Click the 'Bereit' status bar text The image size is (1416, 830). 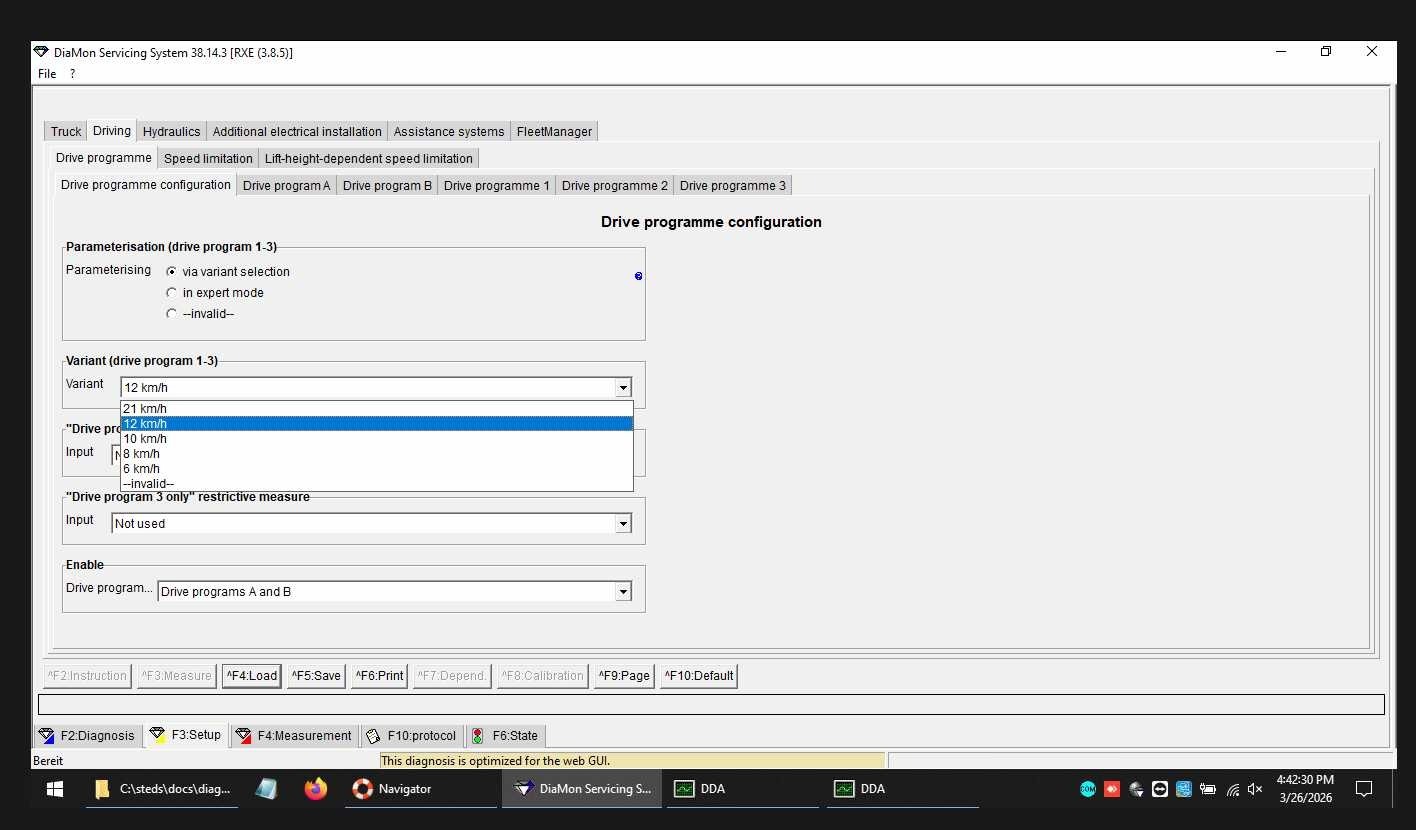pos(48,761)
